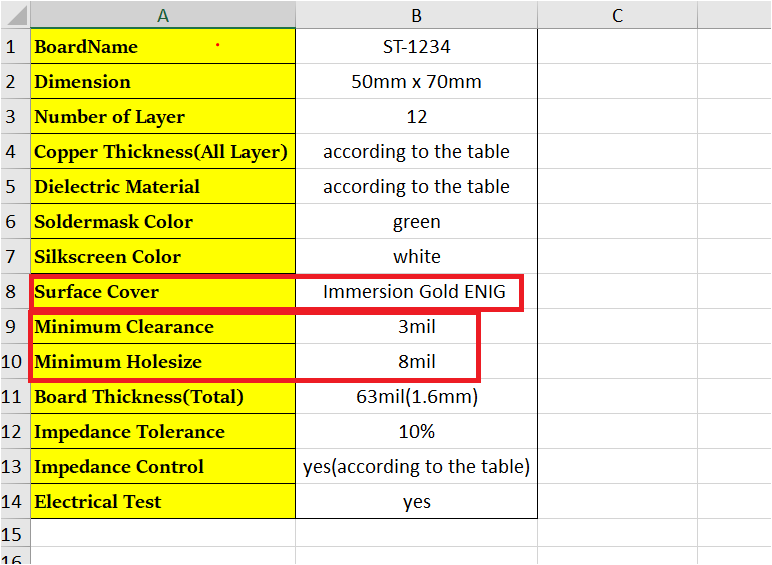This screenshot has height=565, width=772.
Task: Select column C header
Action: 617,15
